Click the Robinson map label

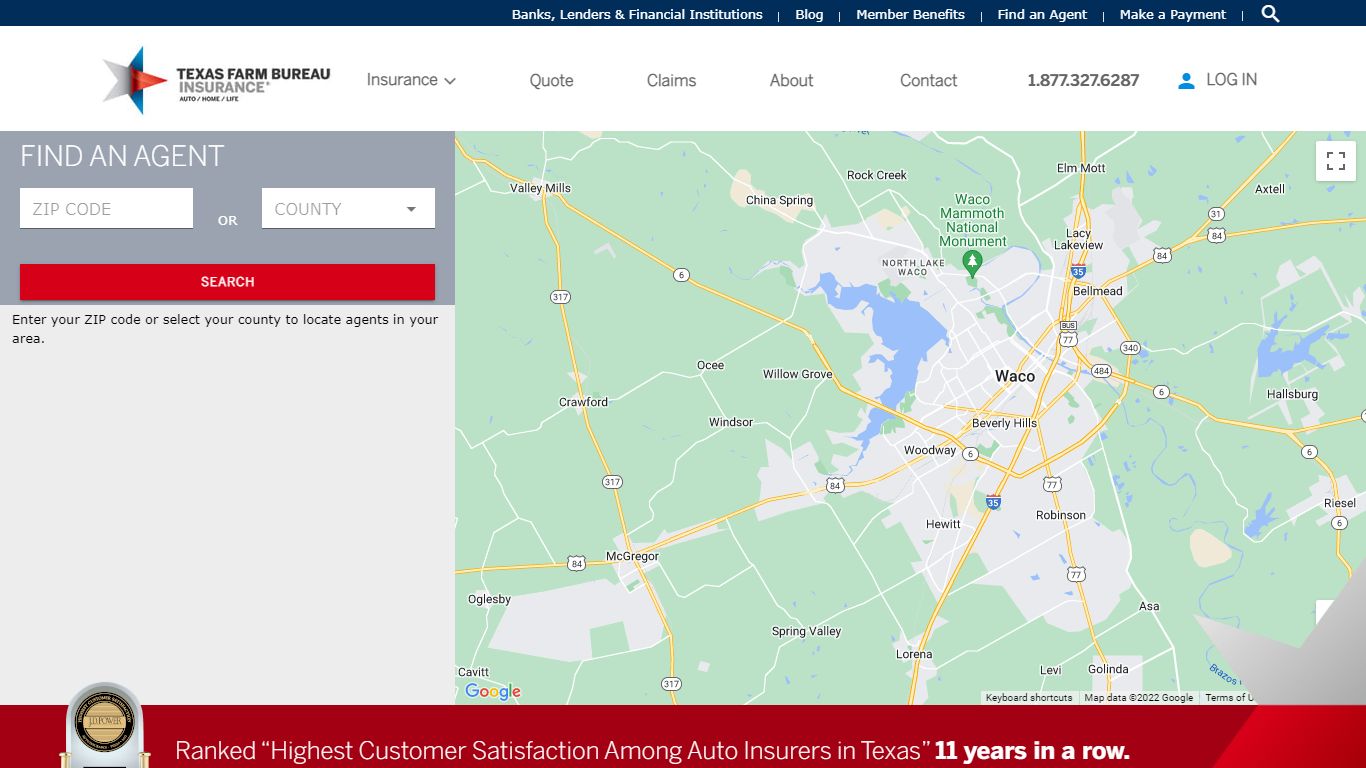[x=1061, y=515]
